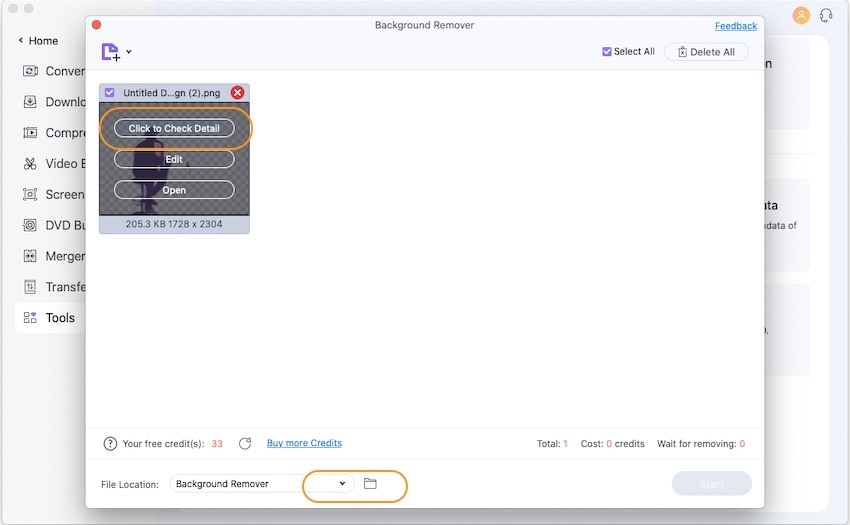Open the user account avatar icon
This screenshot has width=850, height=525.
[801, 15]
